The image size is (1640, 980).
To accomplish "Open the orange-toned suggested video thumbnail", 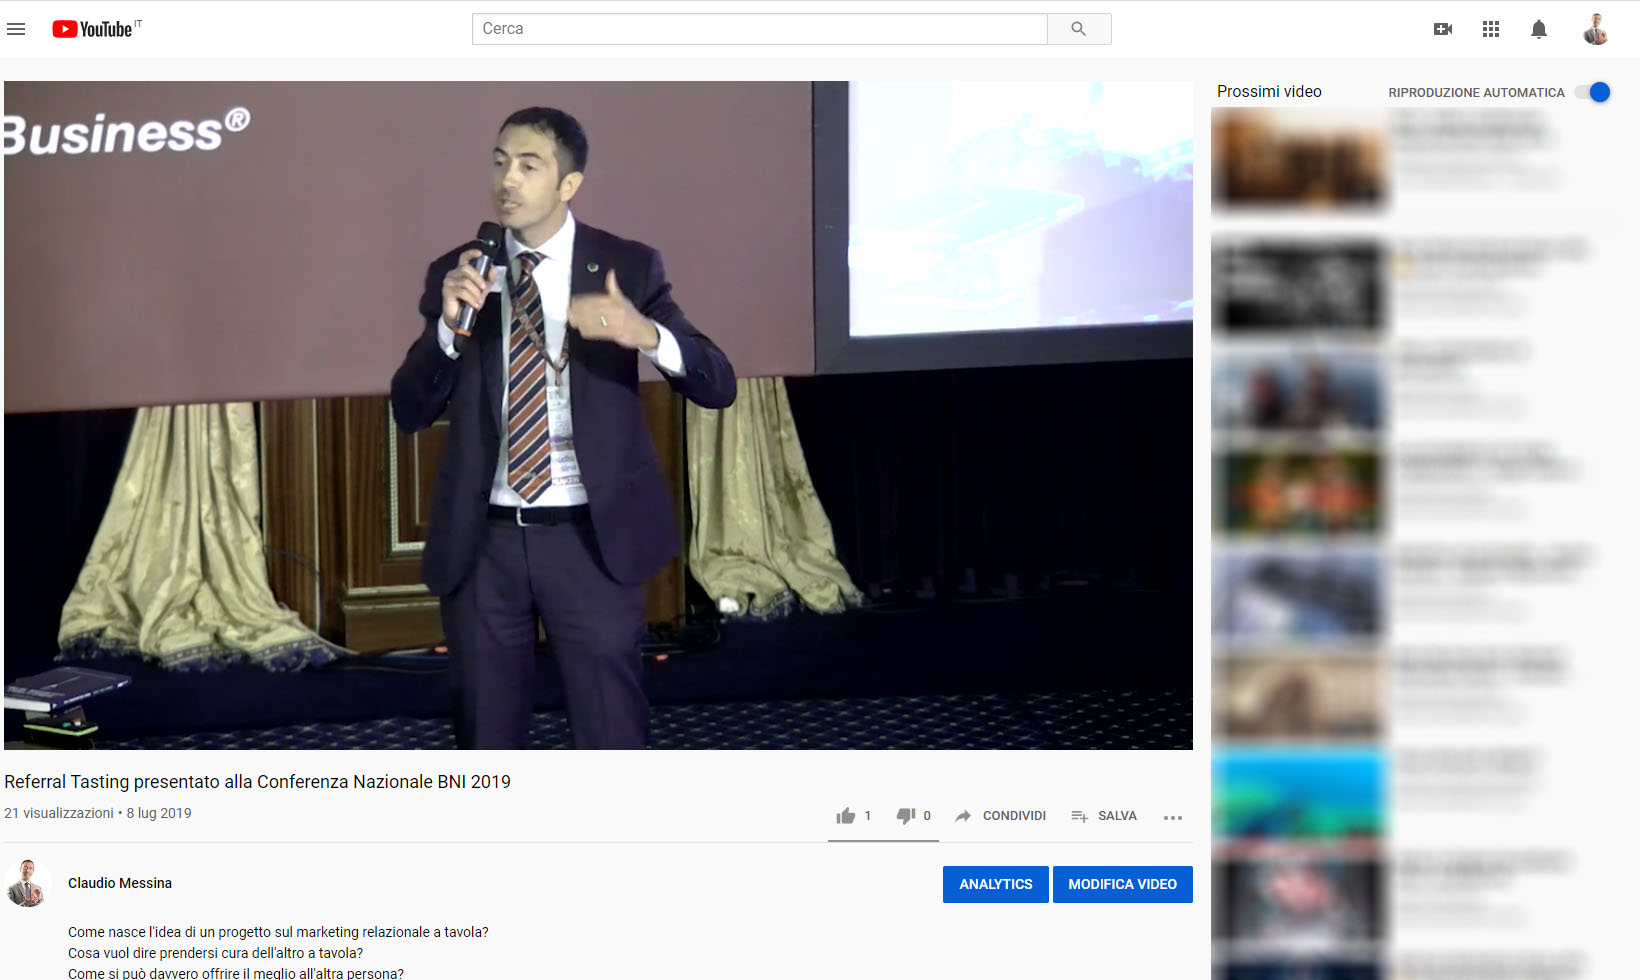I will 1300,492.
